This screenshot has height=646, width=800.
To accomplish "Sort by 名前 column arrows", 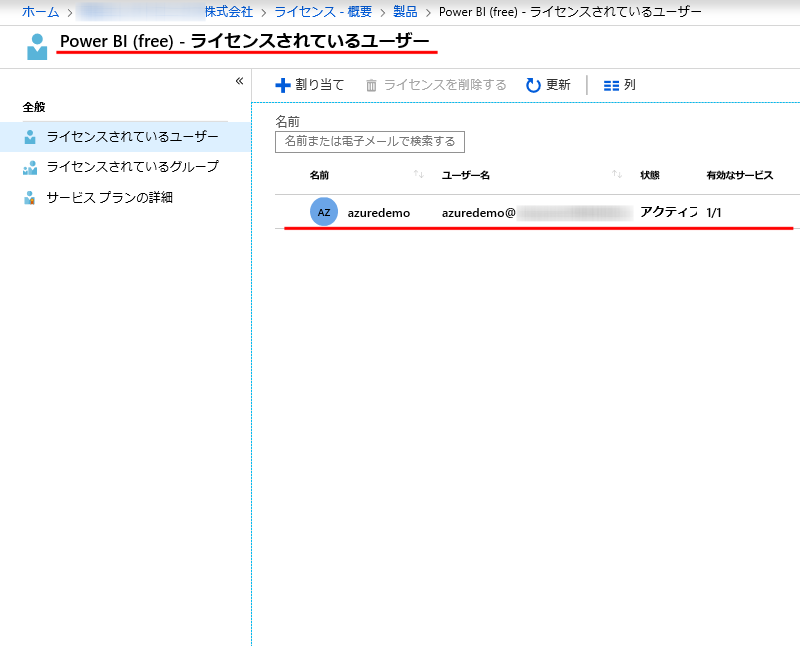I will point(419,175).
